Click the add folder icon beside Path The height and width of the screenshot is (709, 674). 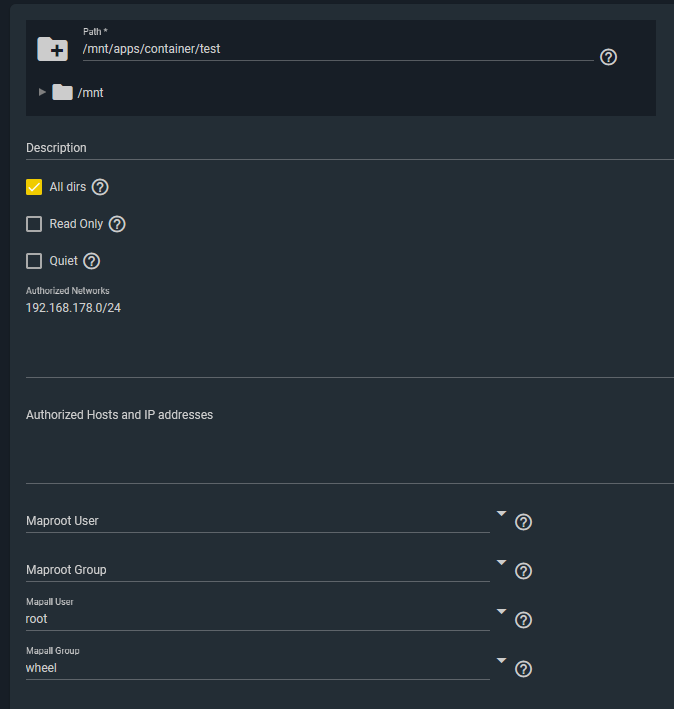(x=52, y=49)
